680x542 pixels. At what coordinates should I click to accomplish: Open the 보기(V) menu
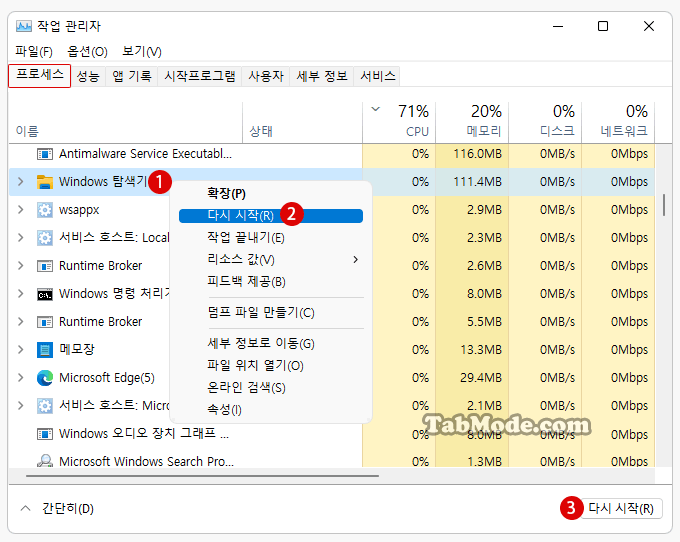tap(142, 51)
